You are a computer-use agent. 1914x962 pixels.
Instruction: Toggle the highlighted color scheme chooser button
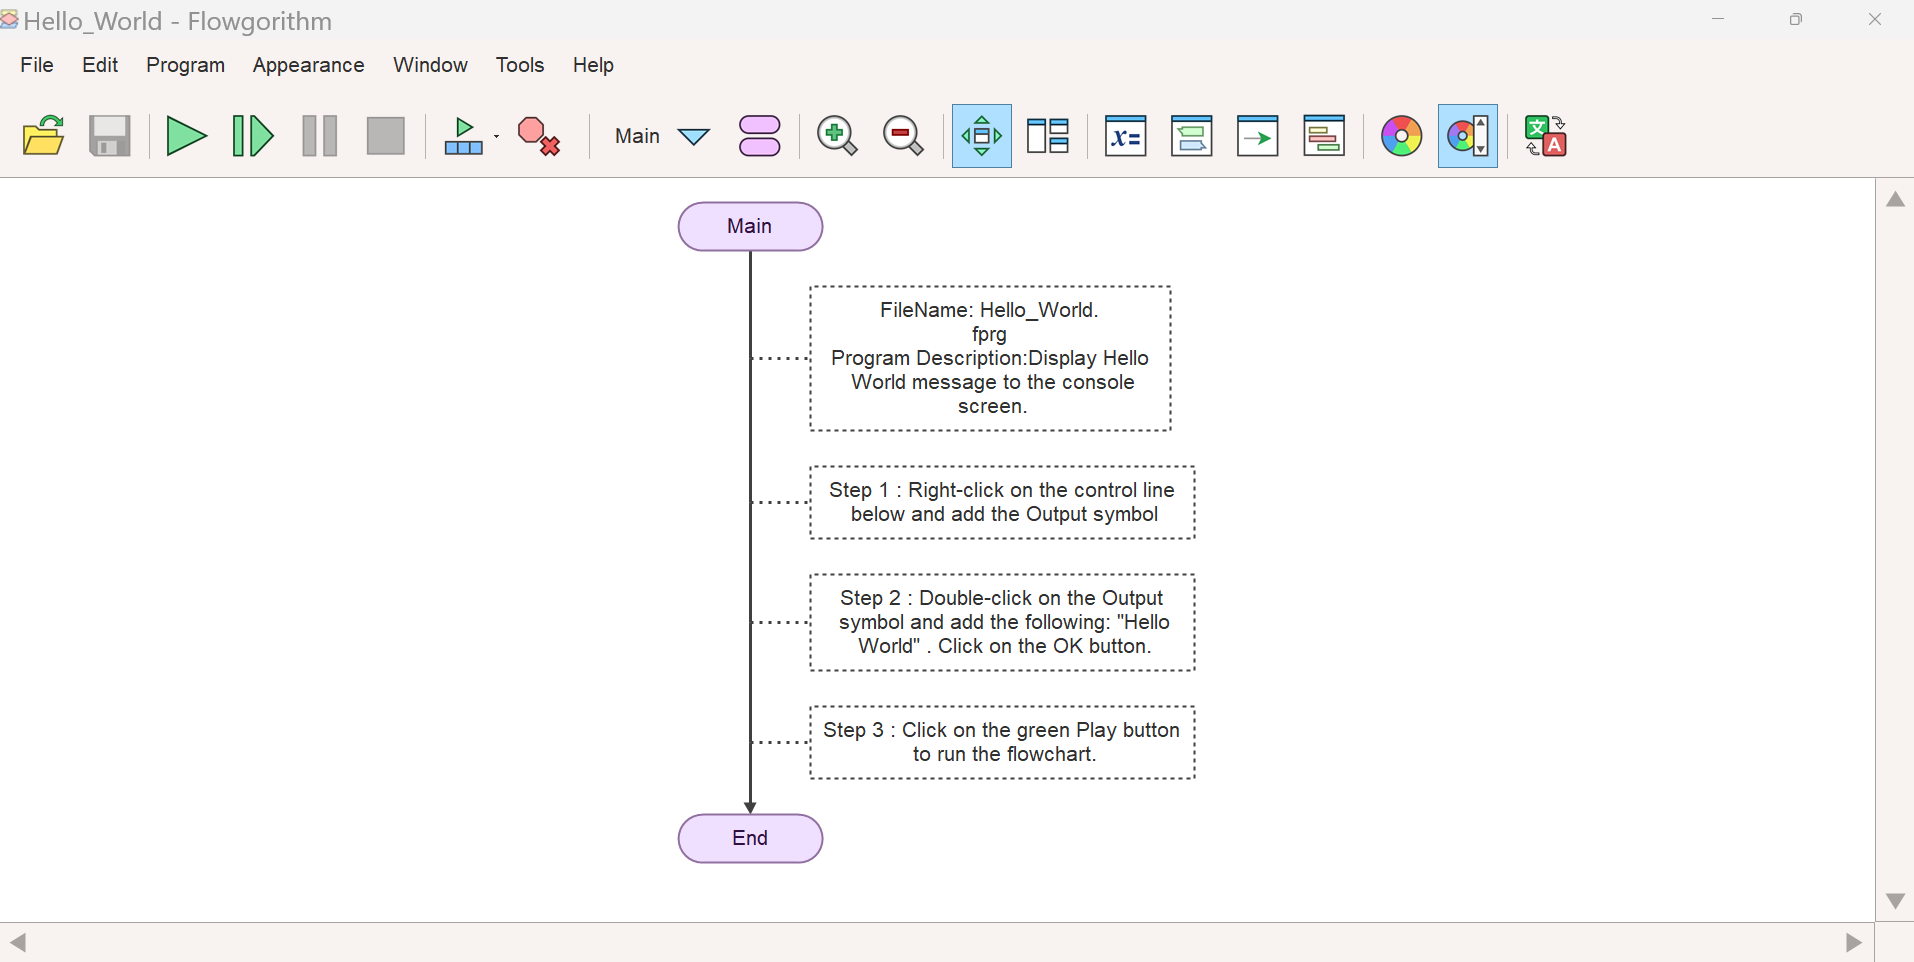point(1467,136)
